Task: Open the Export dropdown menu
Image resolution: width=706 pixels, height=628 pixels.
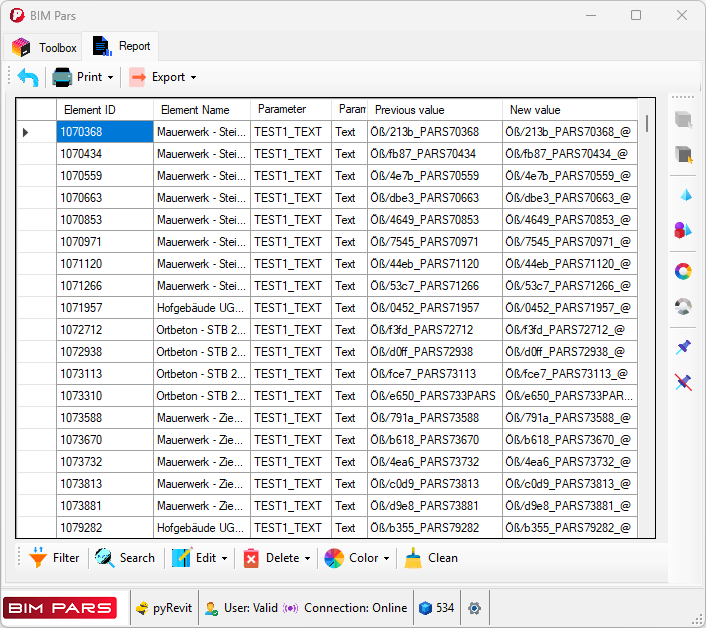Action: (x=193, y=78)
